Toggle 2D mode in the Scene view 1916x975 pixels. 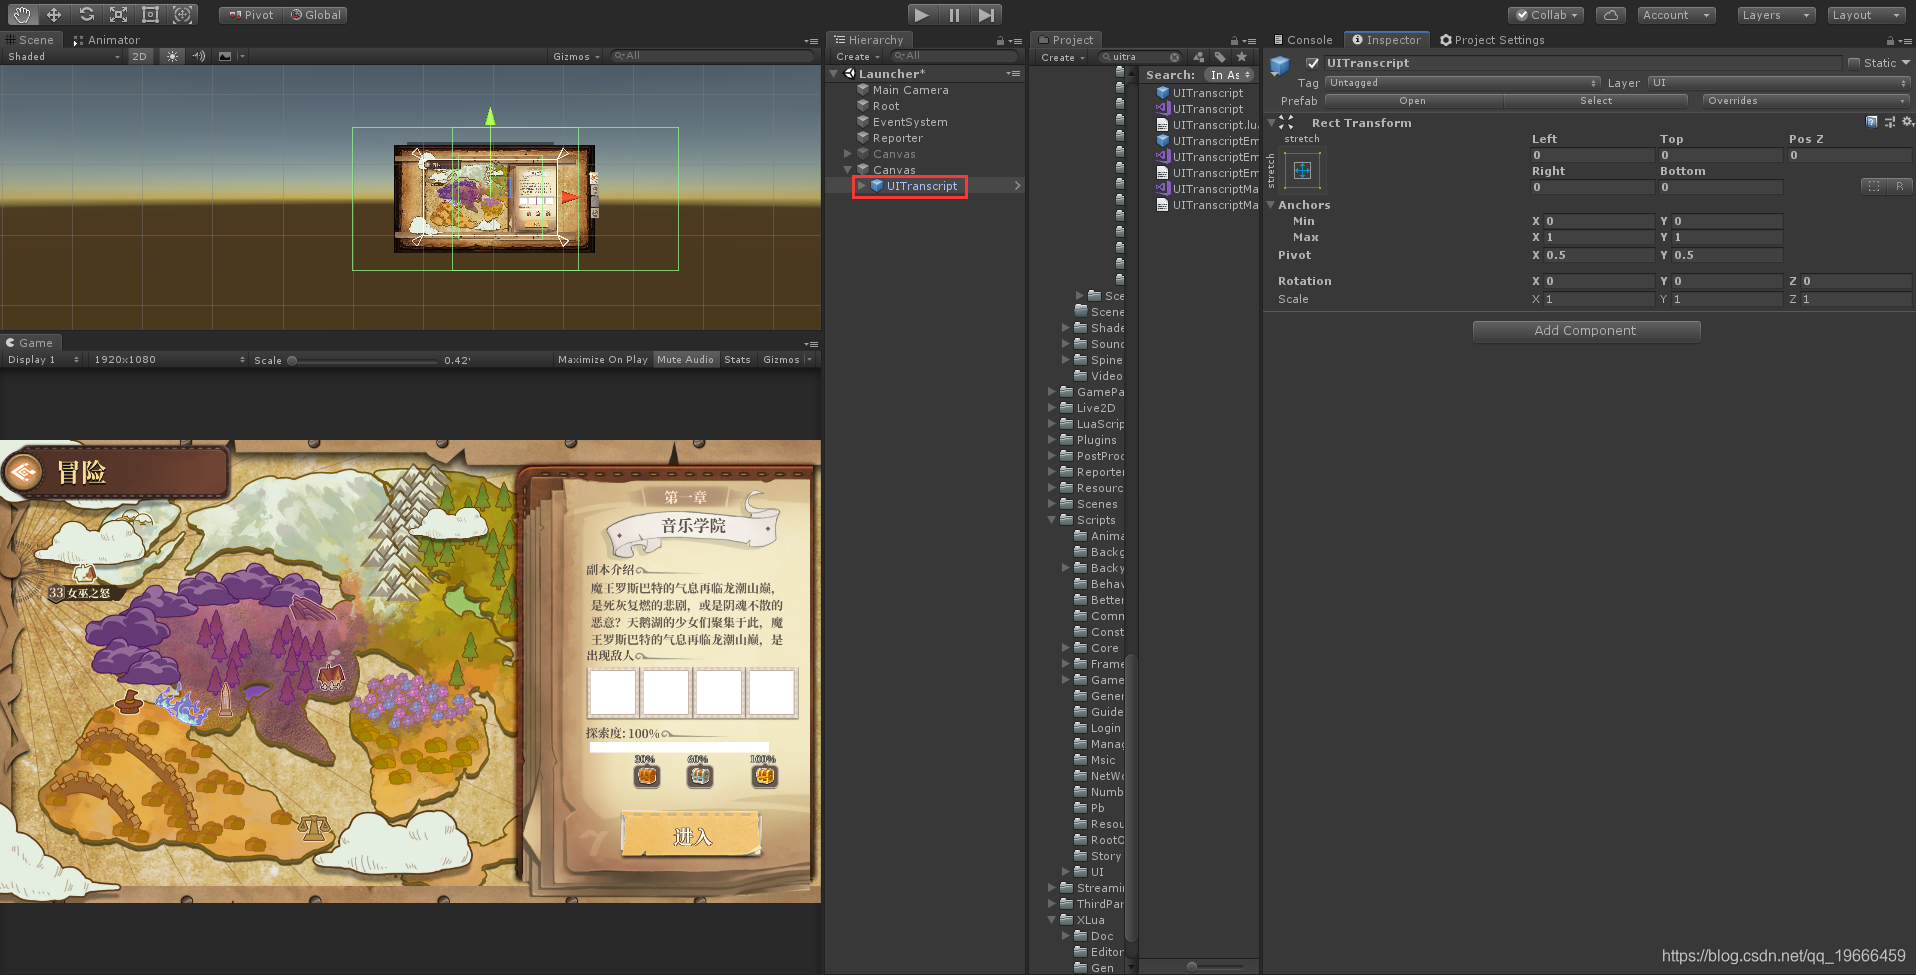pos(139,56)
